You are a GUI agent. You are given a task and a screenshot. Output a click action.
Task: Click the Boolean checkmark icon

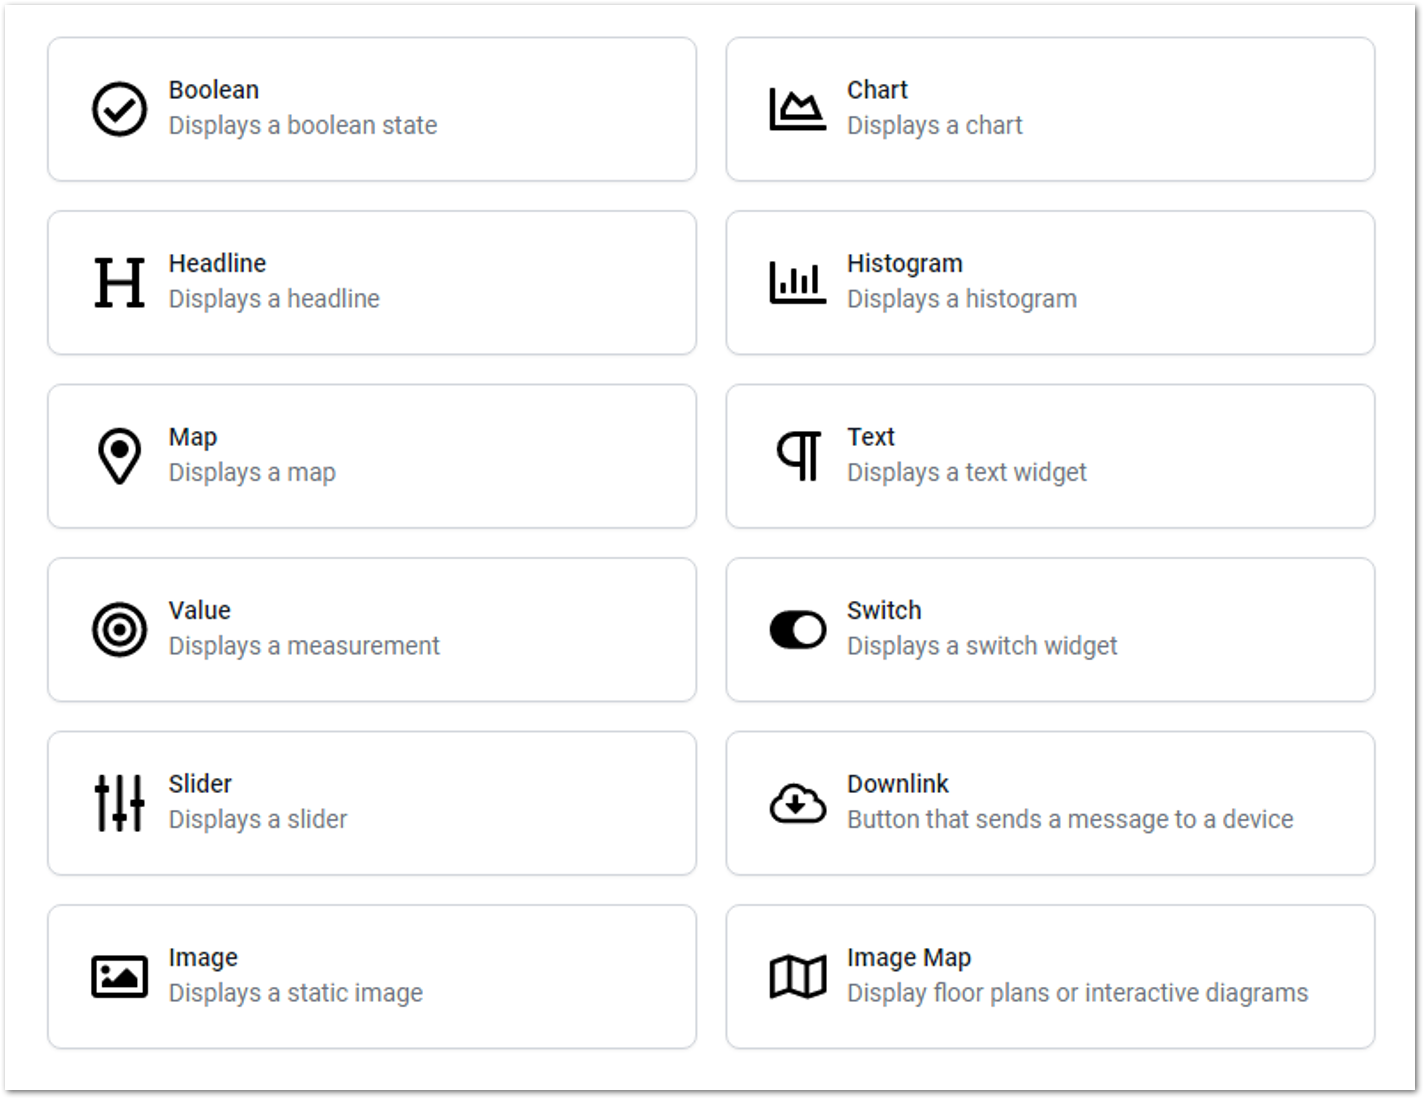pos(118,107)
